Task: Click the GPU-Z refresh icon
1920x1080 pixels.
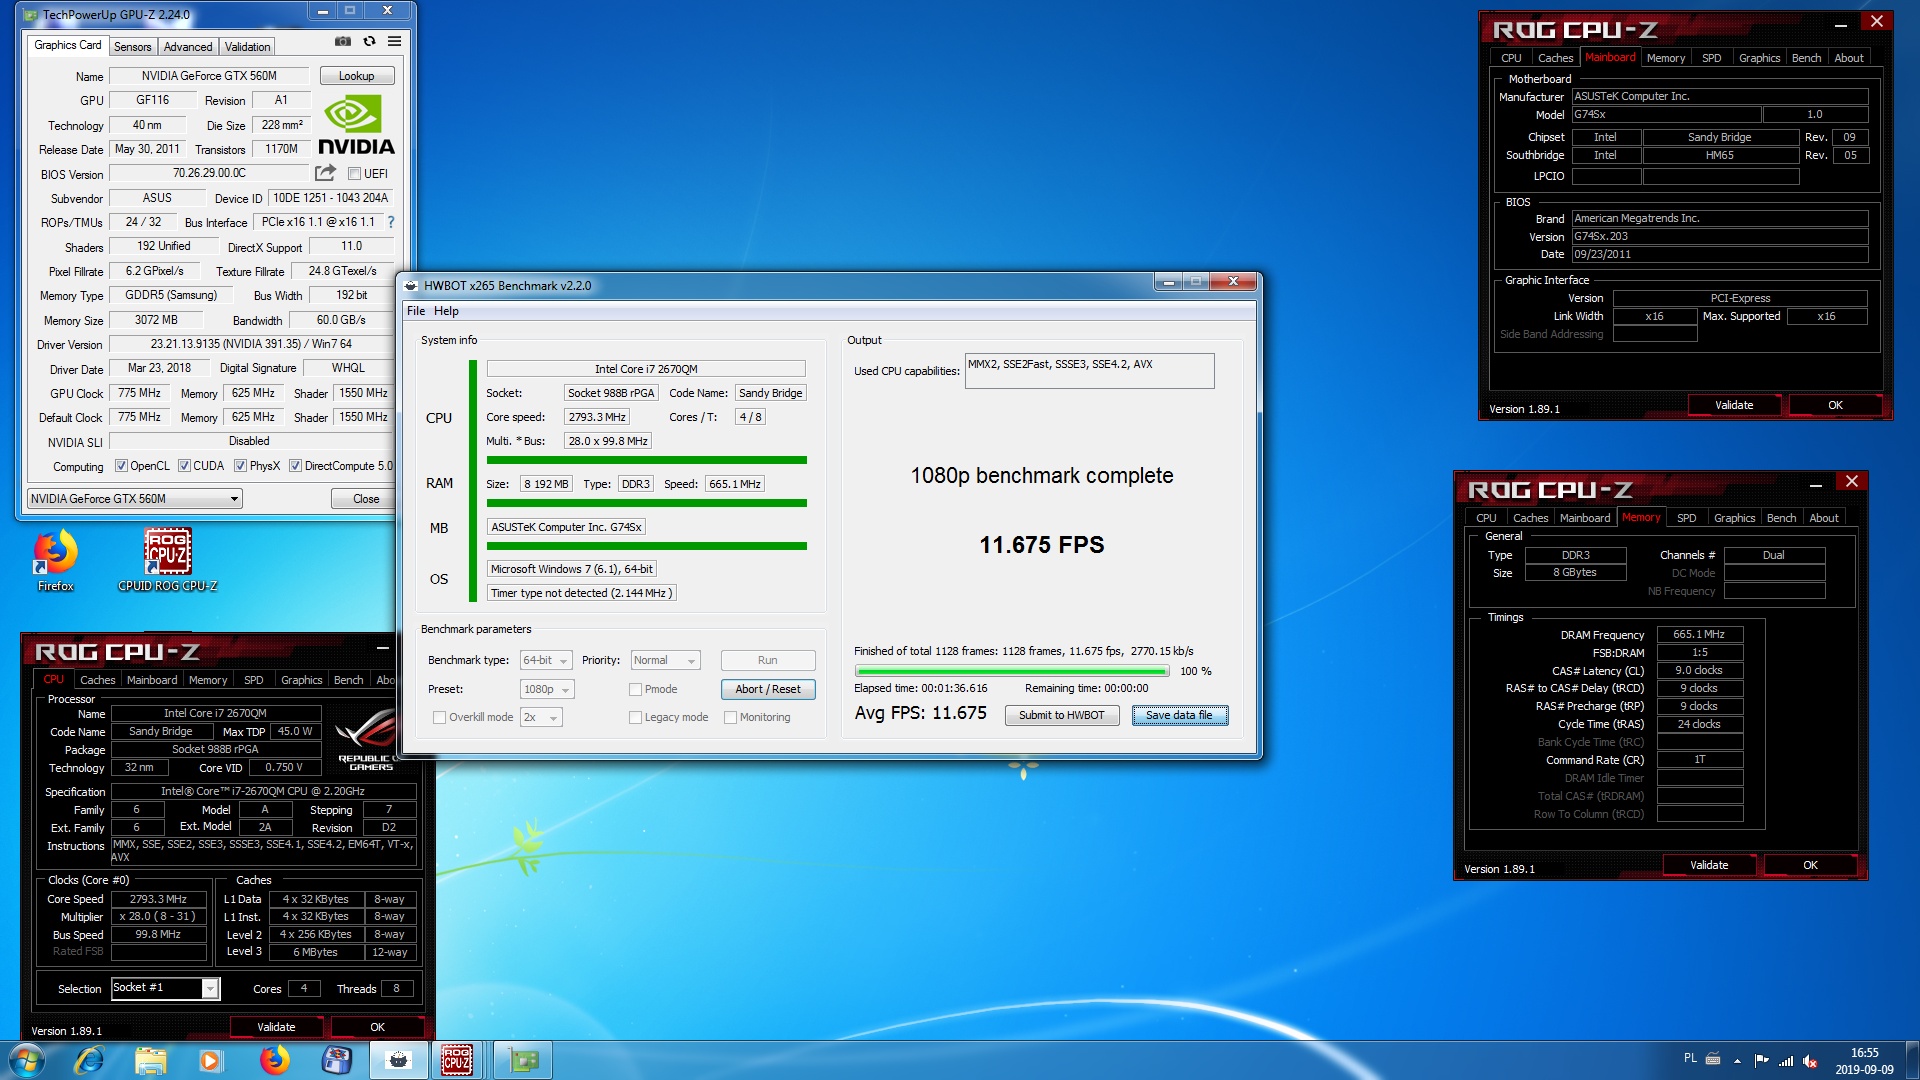Action: [369, 41]
